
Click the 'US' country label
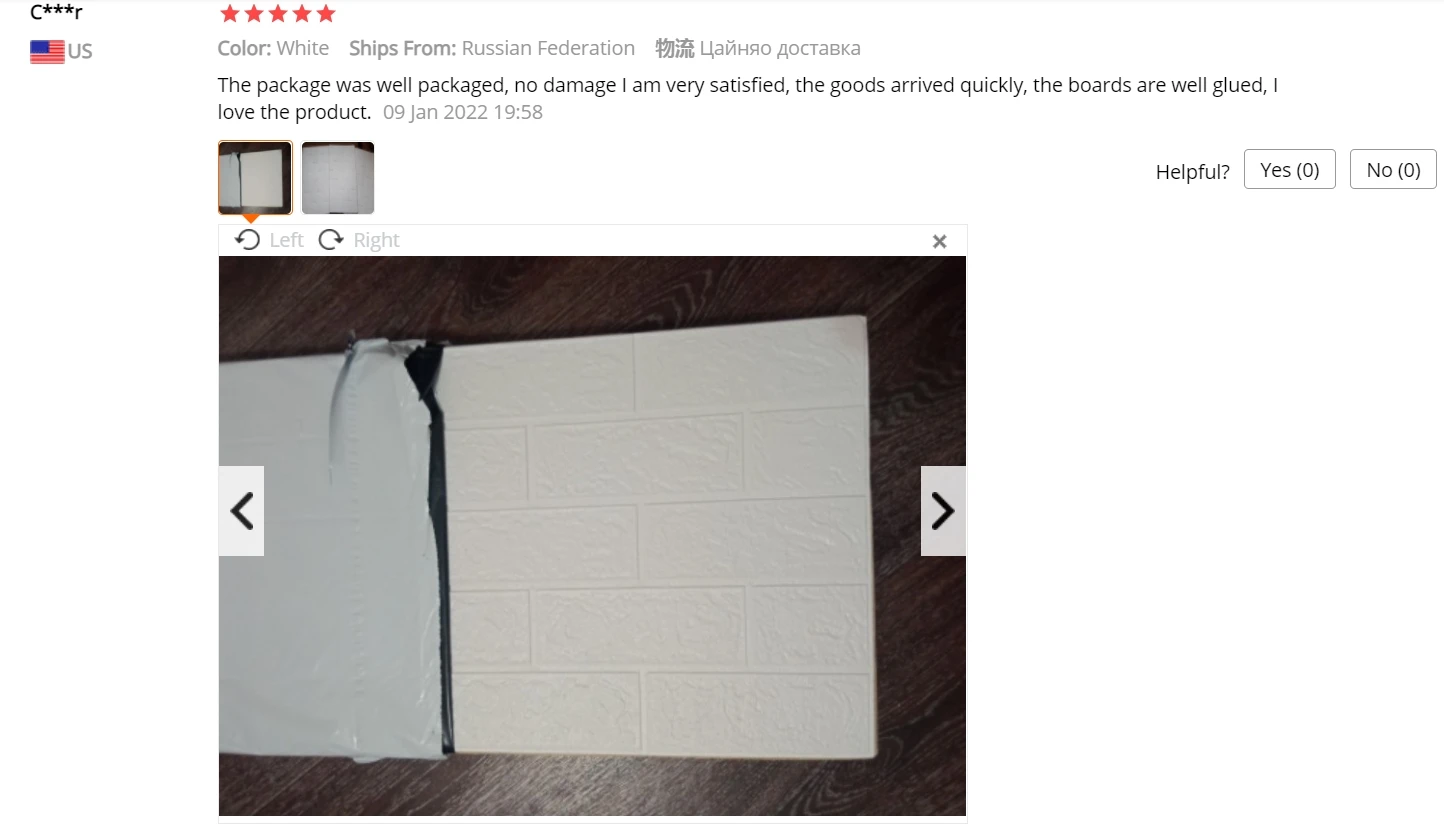(80, 52)
